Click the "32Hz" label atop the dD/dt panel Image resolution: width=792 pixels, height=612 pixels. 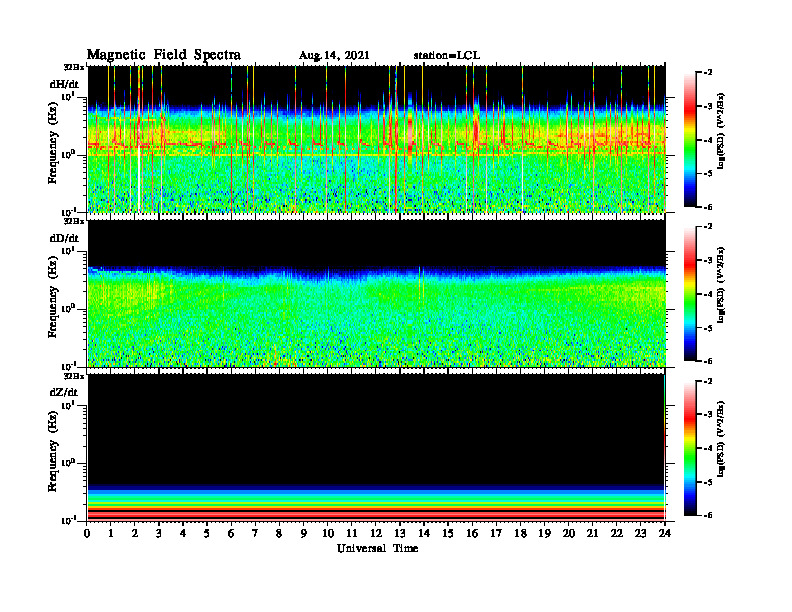tap(74, 221)
